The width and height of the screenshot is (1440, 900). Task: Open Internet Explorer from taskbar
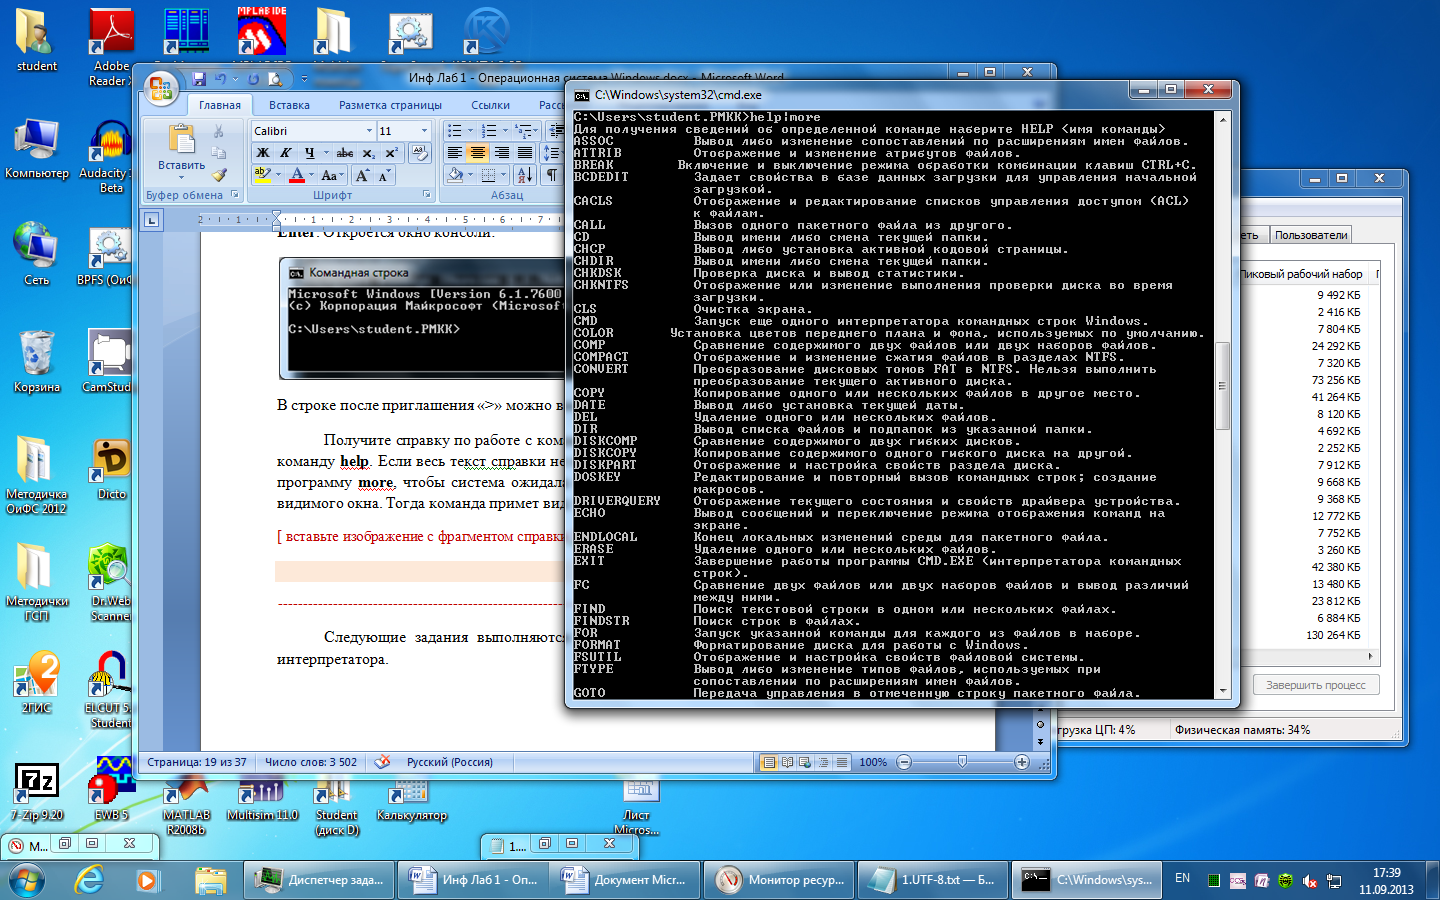90,880
